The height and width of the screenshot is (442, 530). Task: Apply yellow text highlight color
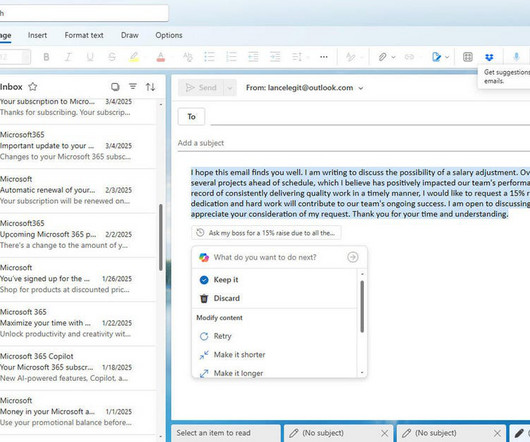pyautogui.click(x=134, y=57)
